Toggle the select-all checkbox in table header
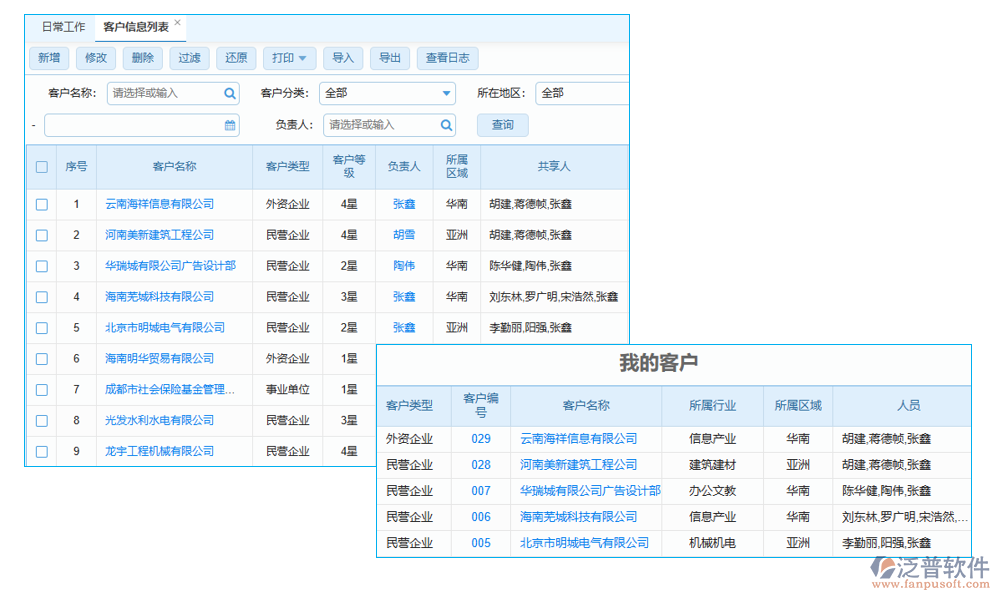The width and height of the screenshot is (1000, 600). [x=42, y=167]
